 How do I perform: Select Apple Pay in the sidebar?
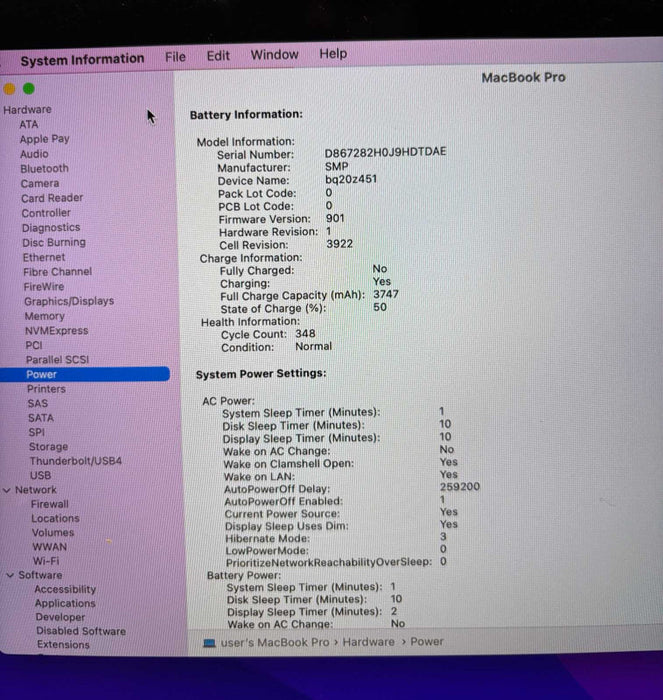pos(44,139)
